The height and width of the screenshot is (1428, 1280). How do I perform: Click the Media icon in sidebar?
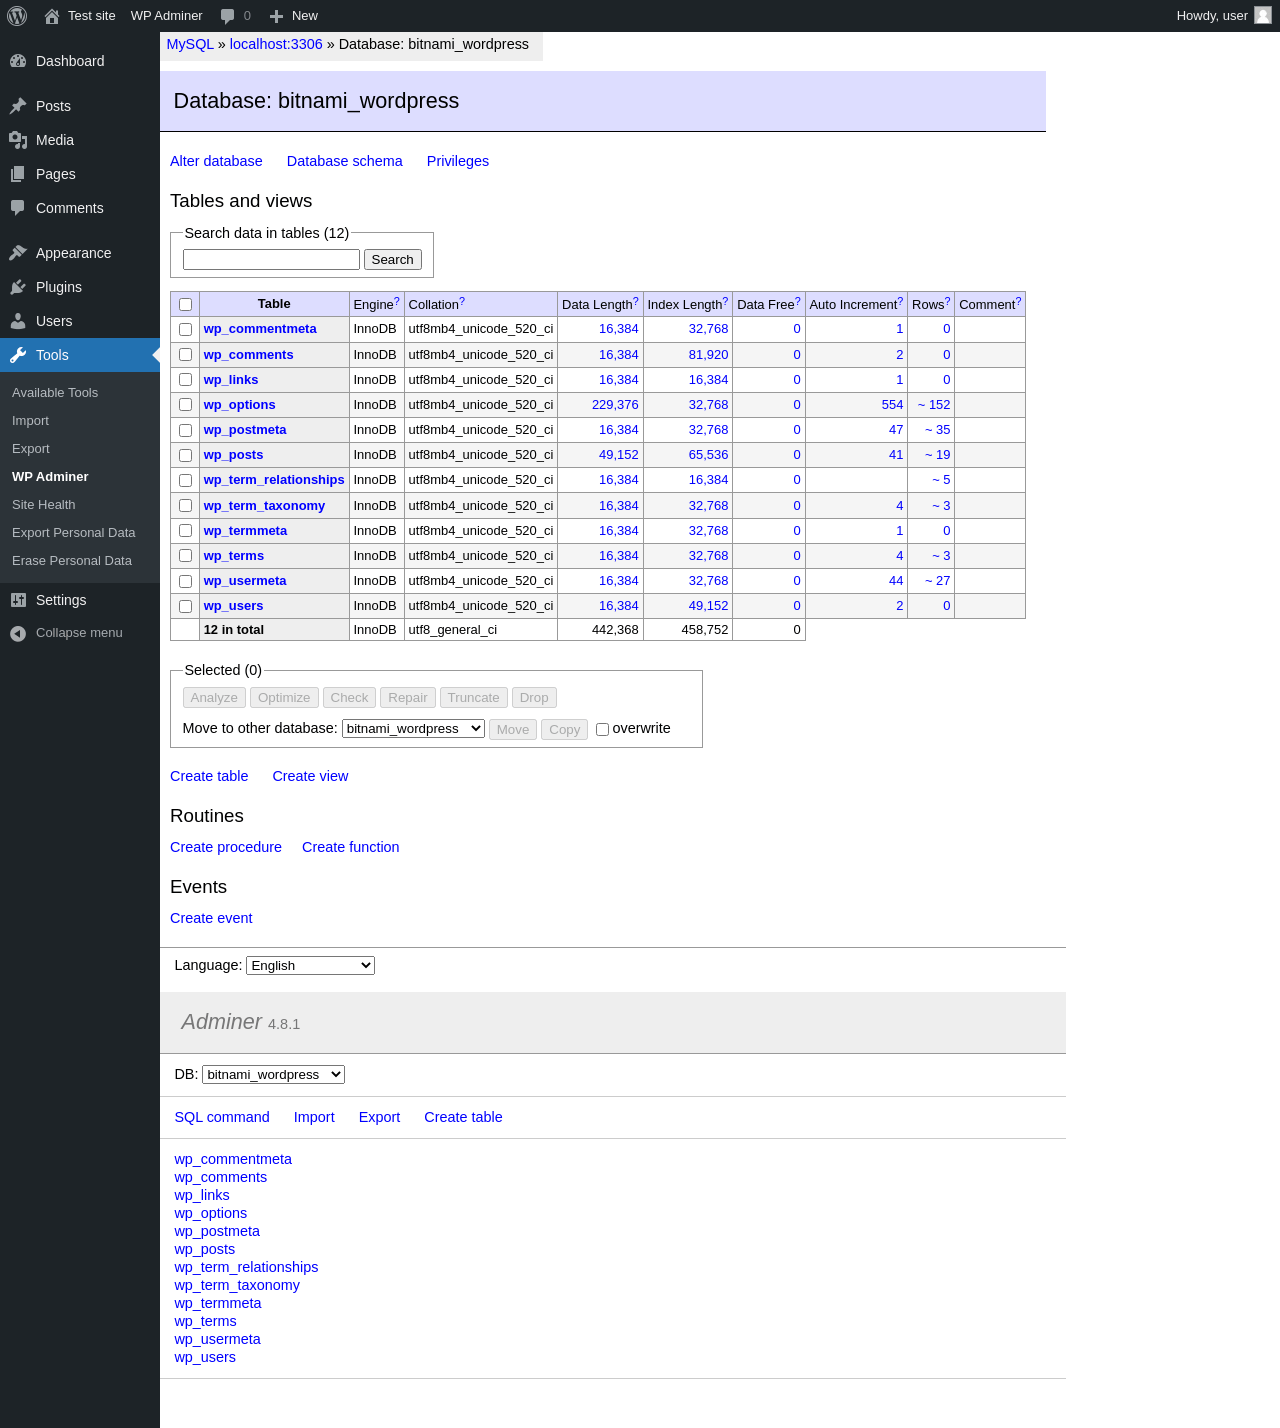click(x=18, y=140)
